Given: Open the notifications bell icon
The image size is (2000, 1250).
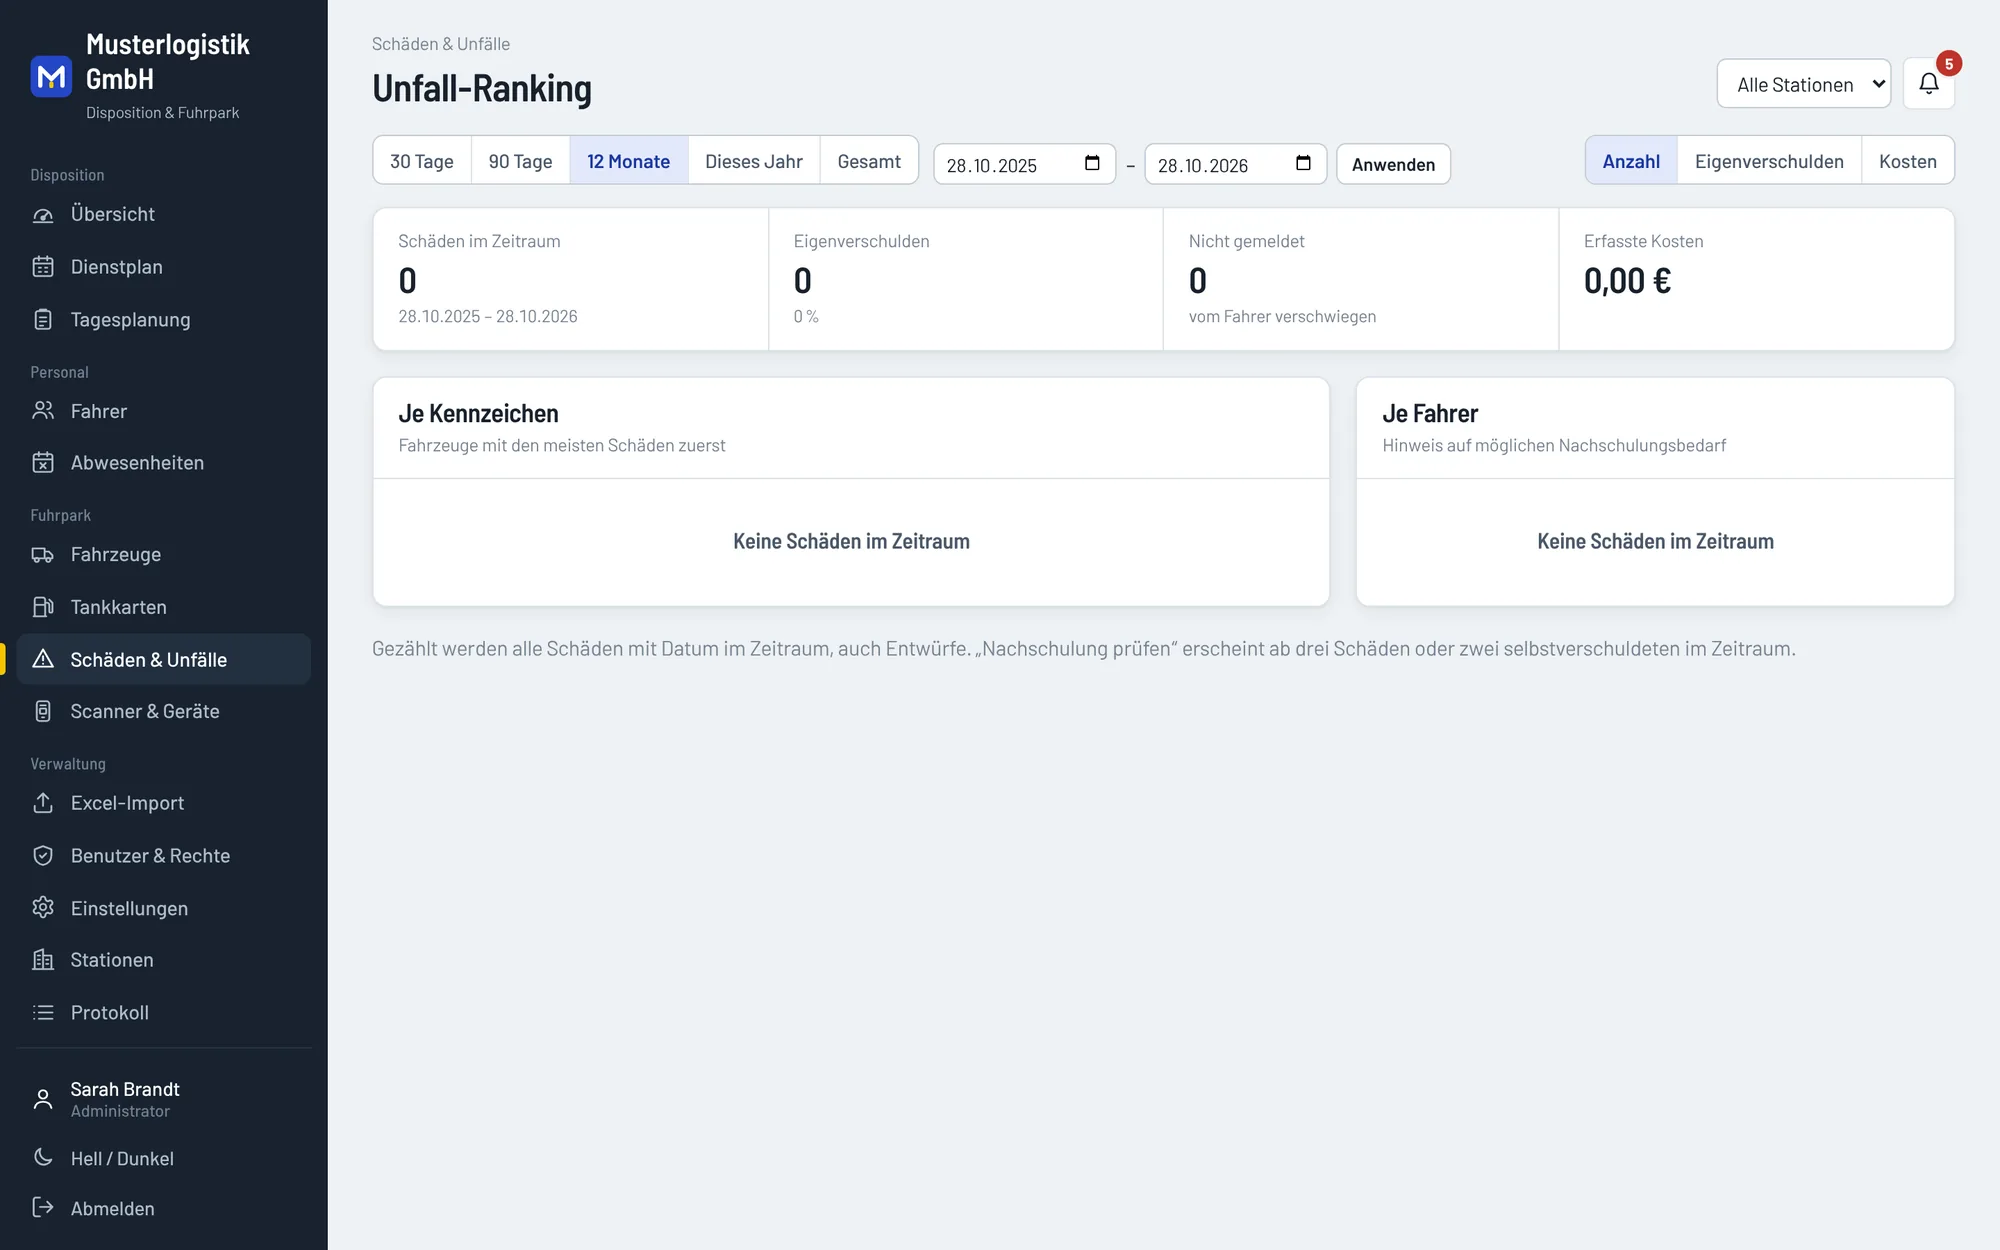Looking at the screenshot, I should pos(1928,84).
